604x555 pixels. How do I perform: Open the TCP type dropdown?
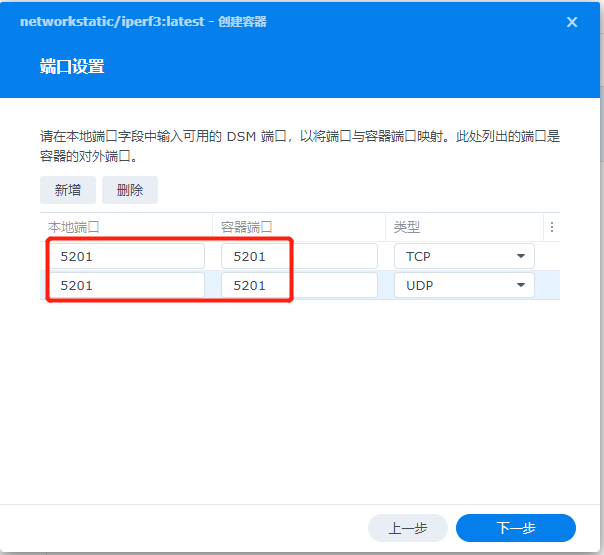pyautogui.click(x=464, y=256)
